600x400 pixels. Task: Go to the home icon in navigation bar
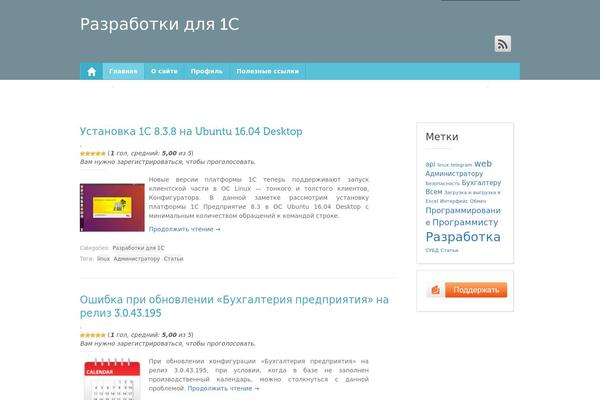91,72
